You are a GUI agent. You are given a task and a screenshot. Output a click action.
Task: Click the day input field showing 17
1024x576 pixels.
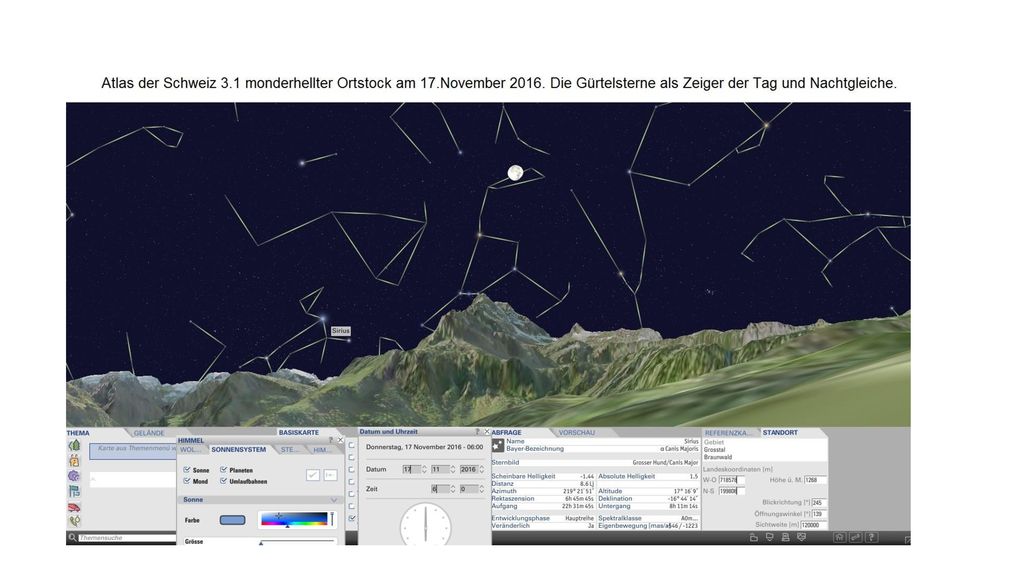[x=411, y=469]
